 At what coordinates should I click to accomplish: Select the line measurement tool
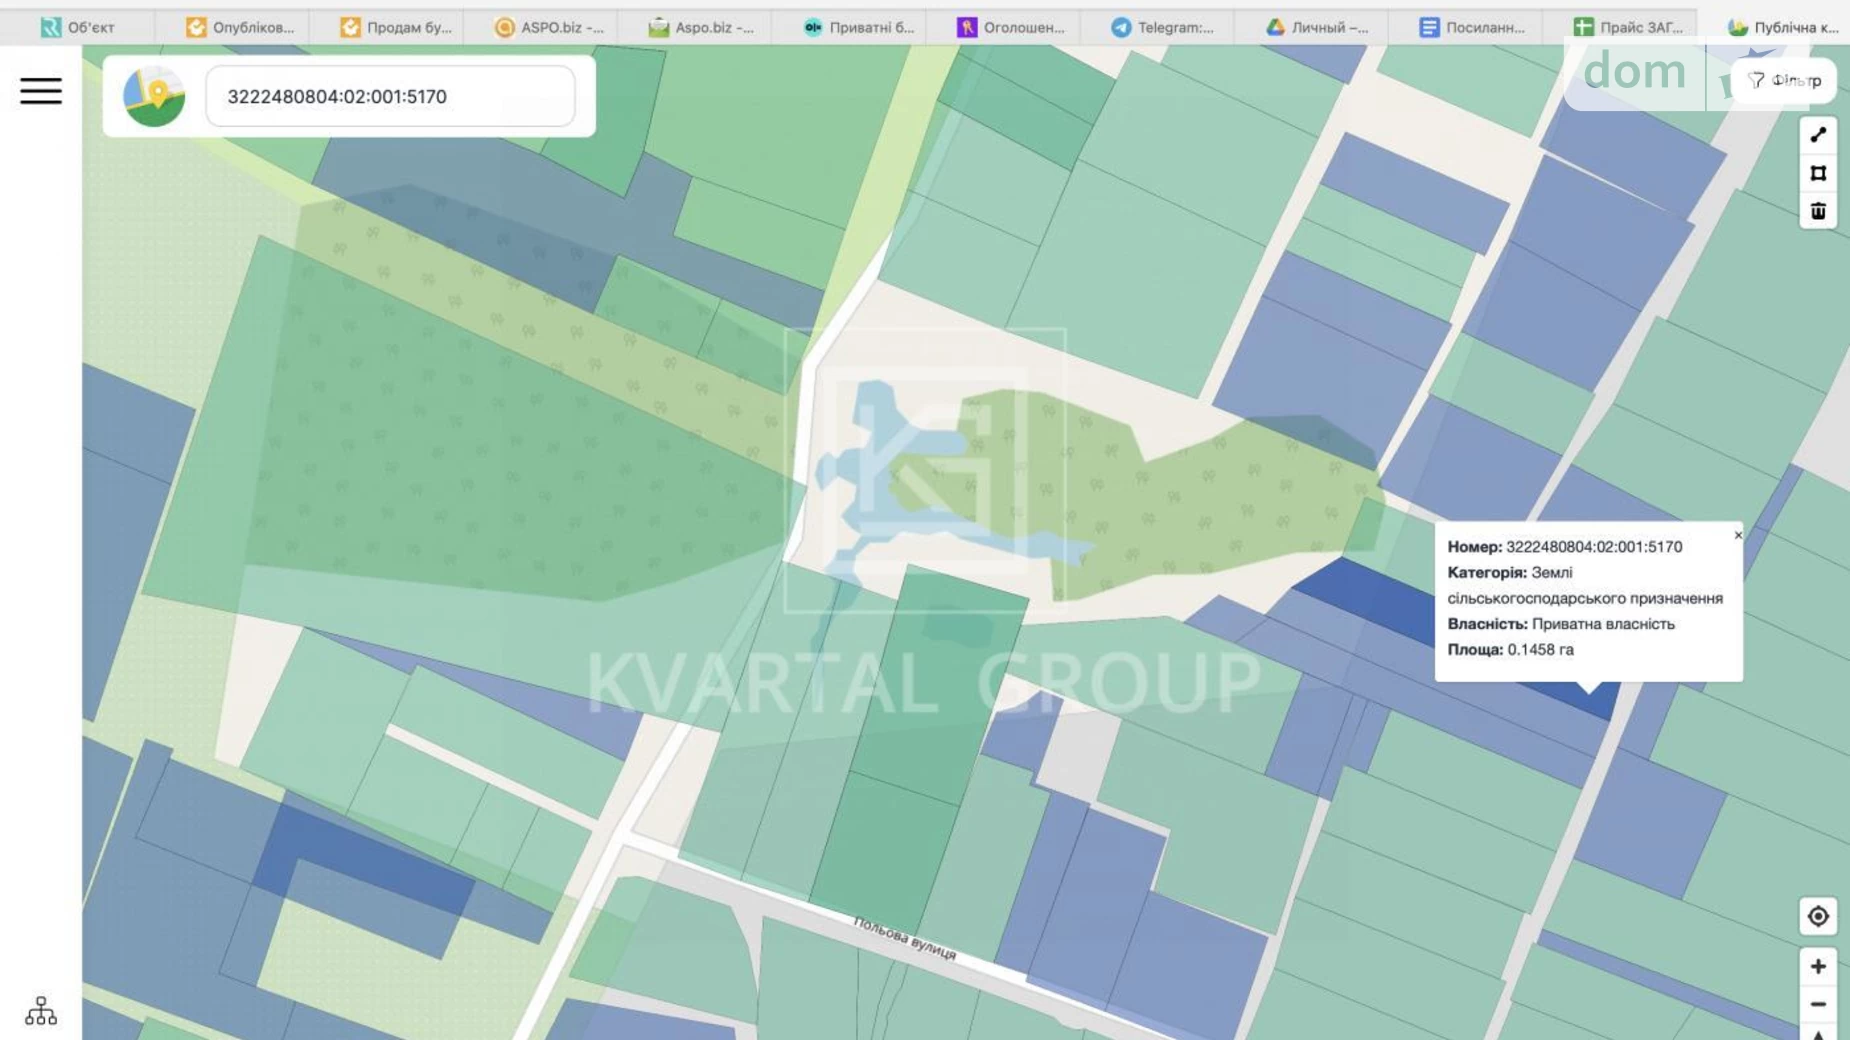click(1818, 135)
